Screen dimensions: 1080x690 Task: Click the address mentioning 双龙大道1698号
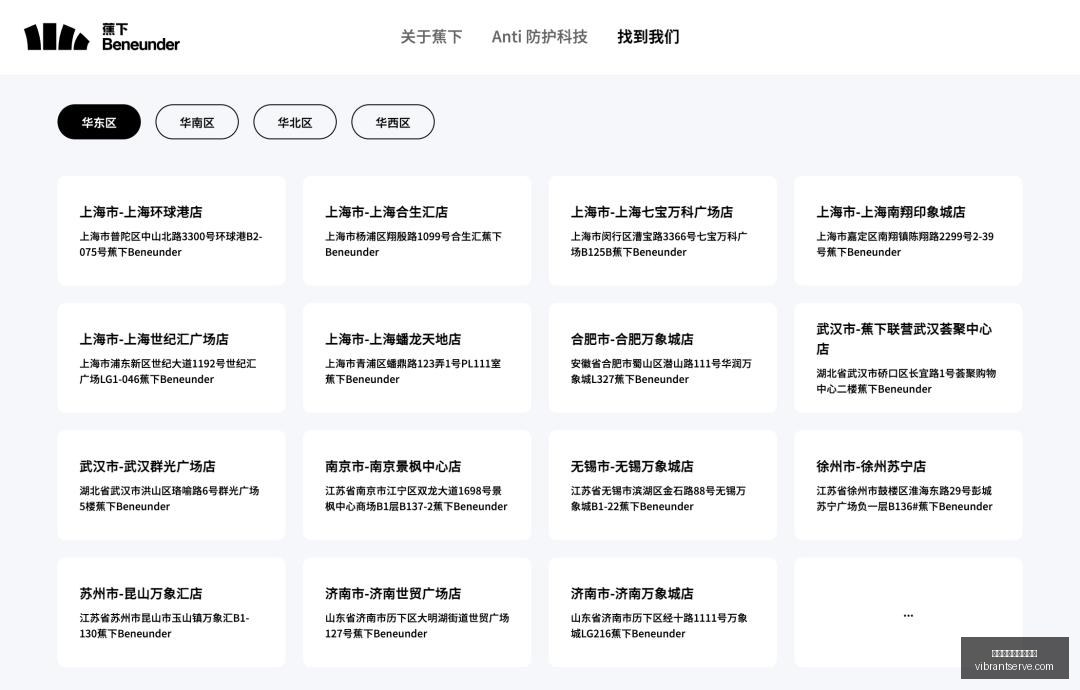pos(416,499)
